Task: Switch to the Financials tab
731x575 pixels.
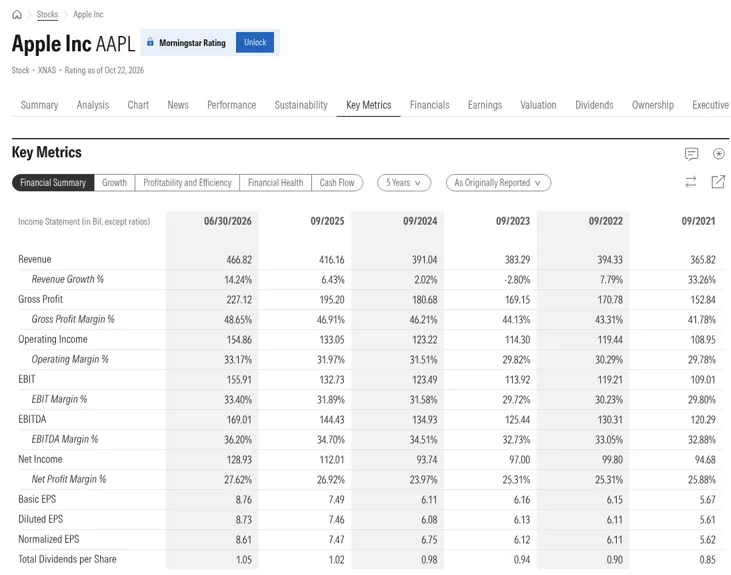Action: pos(429,105)
